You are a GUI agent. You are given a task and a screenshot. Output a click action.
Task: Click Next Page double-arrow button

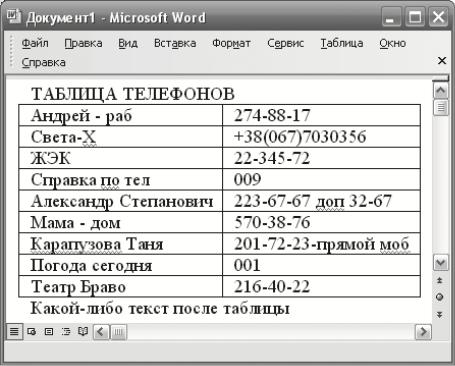440,314
